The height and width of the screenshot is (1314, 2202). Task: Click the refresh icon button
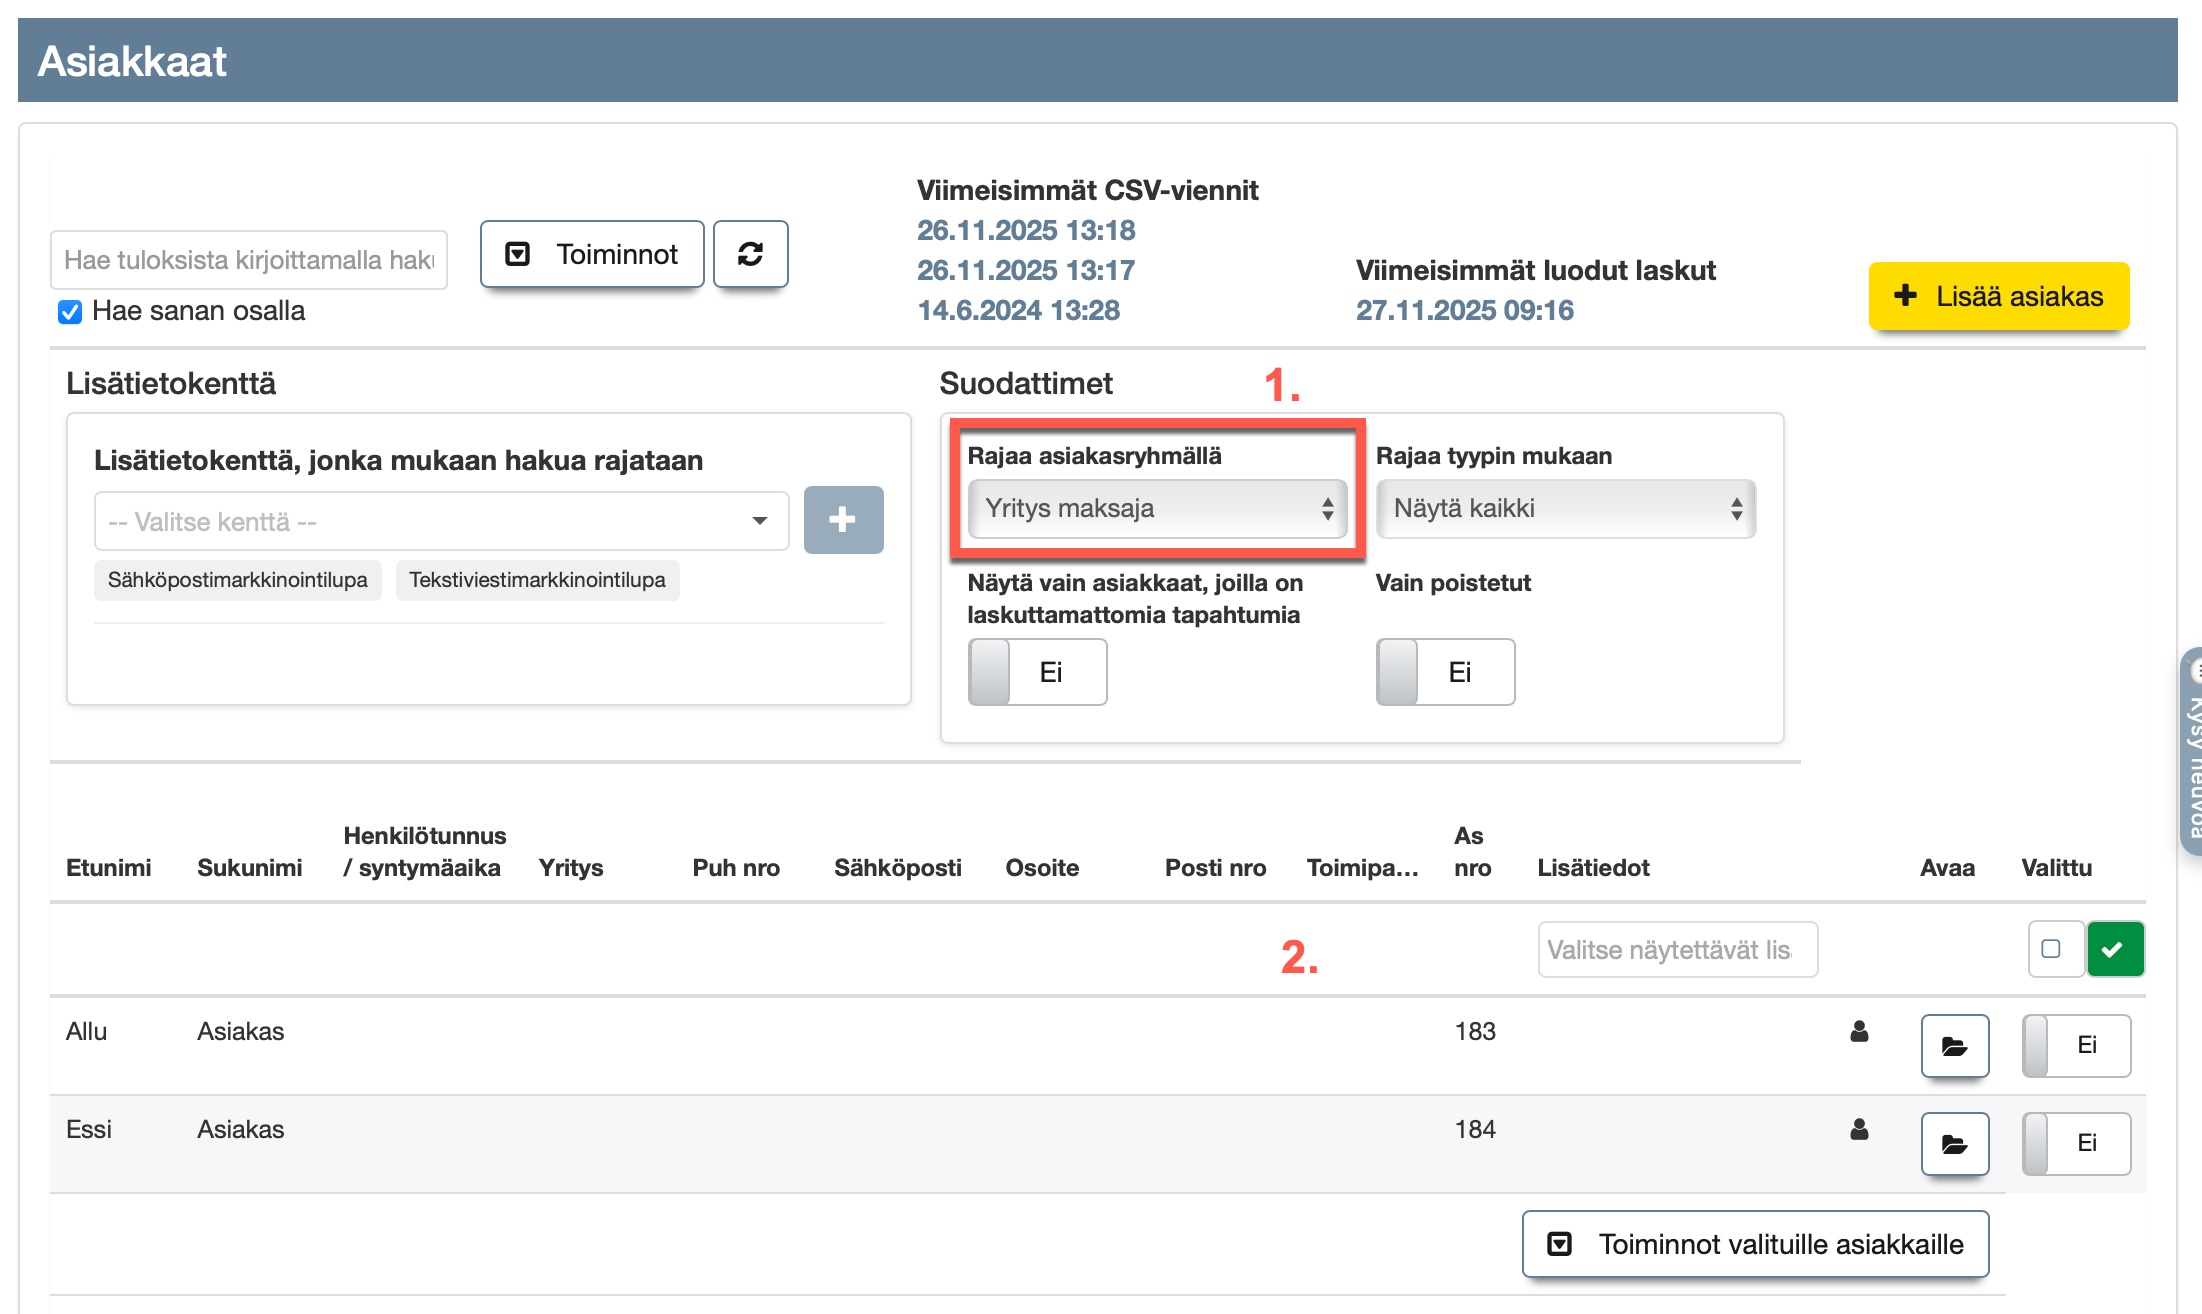tap(750, 254)
